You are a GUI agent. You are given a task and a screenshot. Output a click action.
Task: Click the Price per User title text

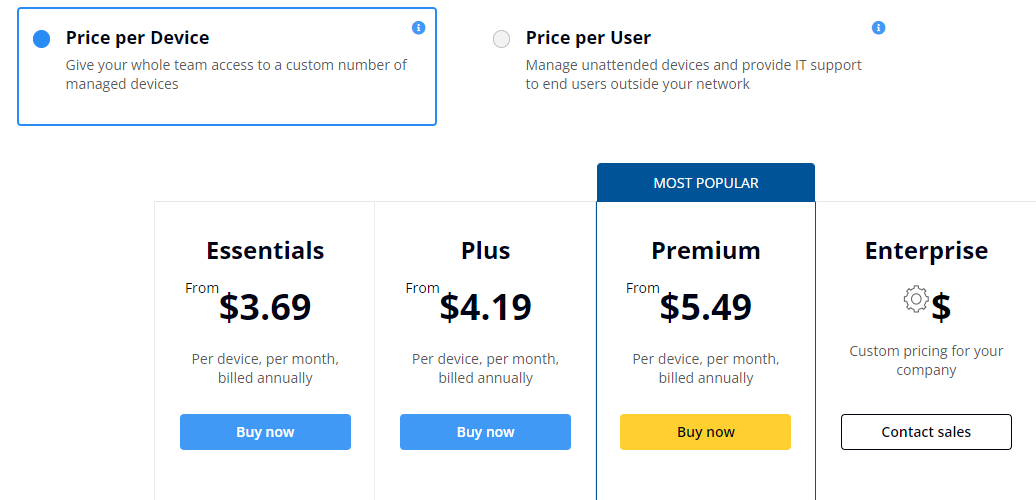pyautogui.click(x=588, y=38)
